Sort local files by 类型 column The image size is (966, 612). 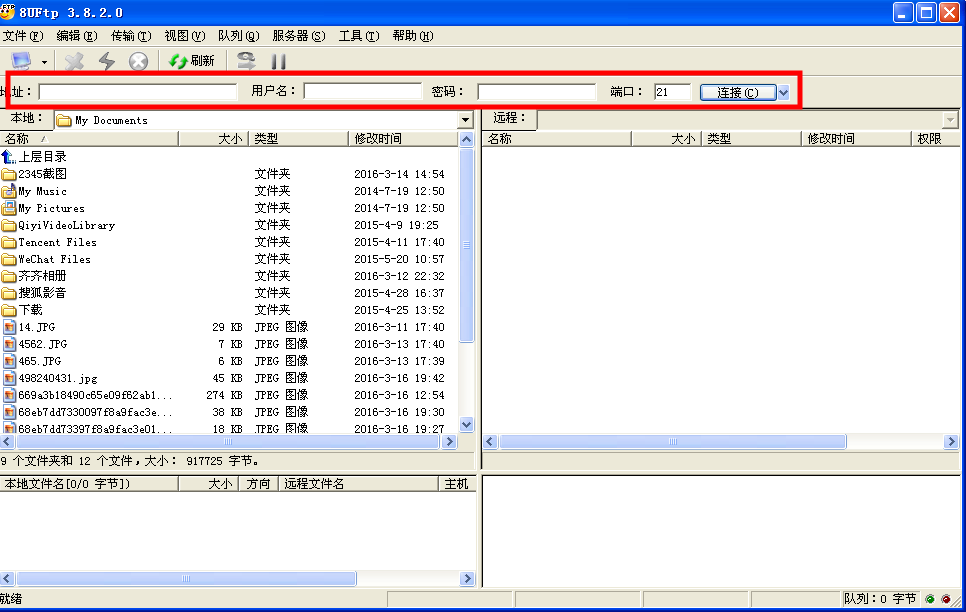point(298,139)
